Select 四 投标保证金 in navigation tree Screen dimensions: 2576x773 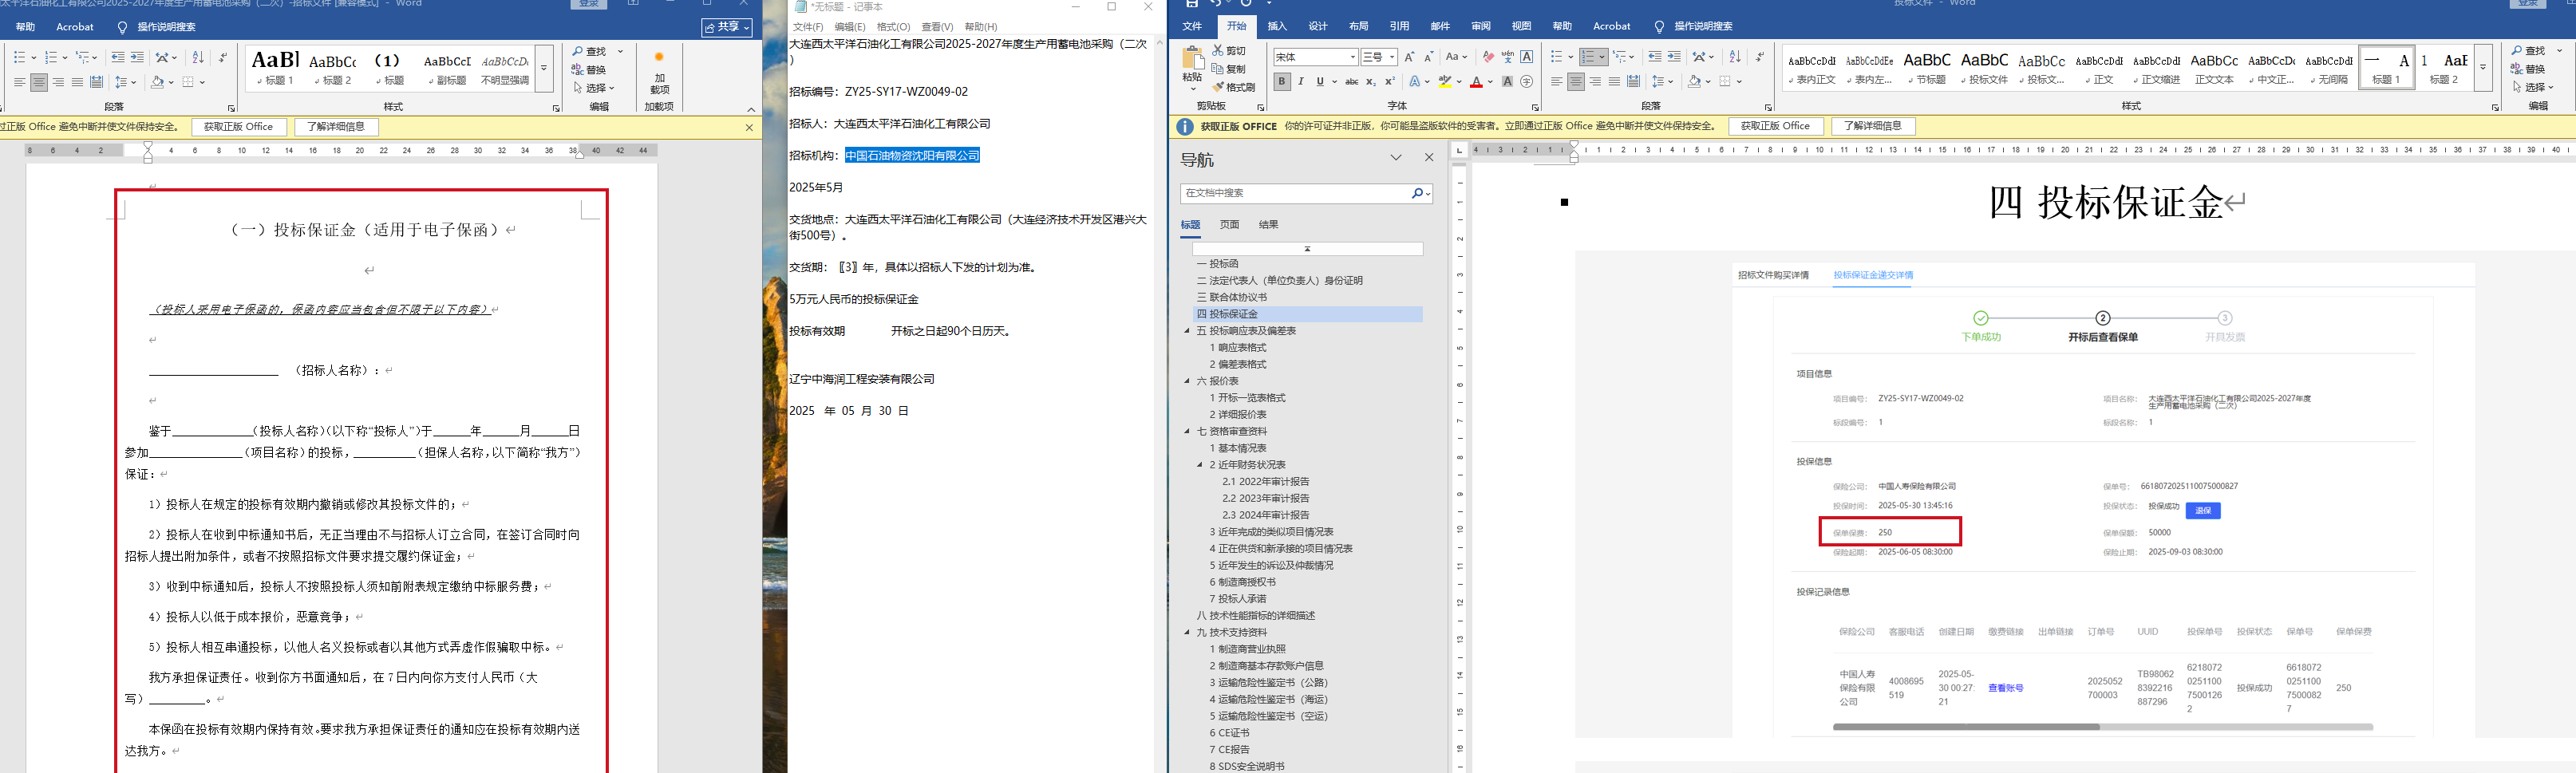(x=1308, y=314)
